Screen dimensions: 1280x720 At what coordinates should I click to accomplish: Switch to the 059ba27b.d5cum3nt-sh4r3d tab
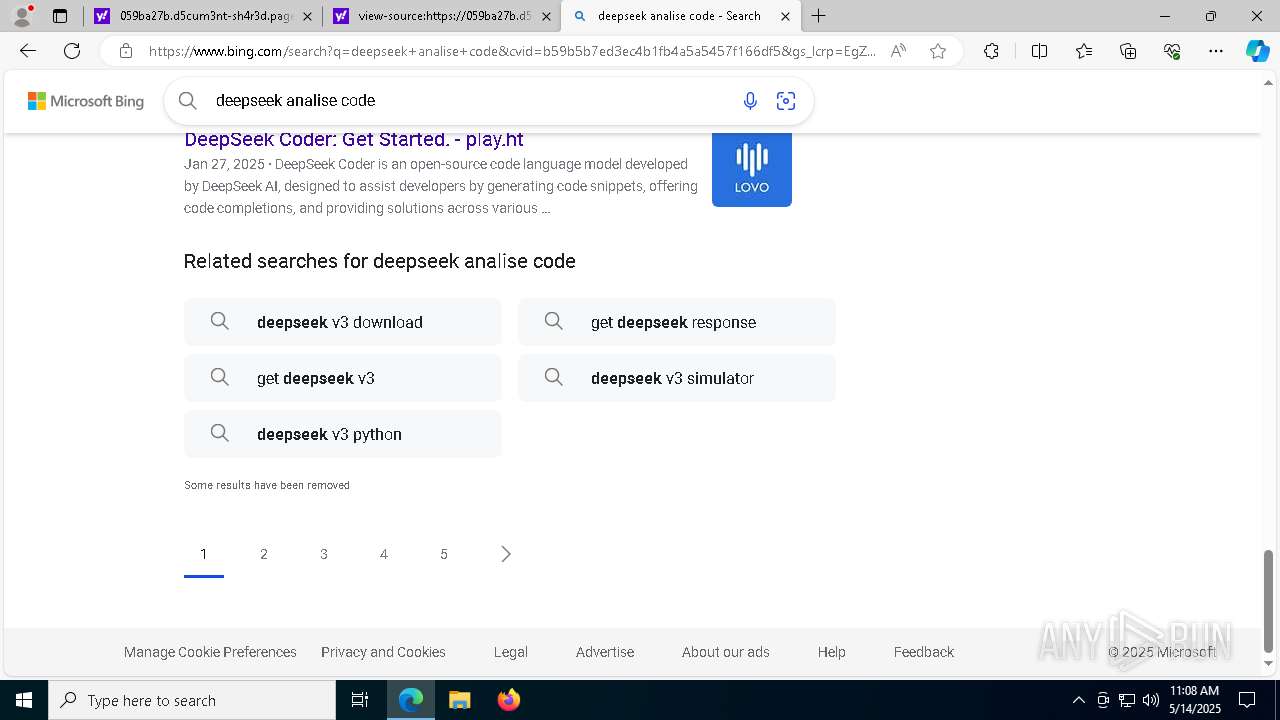coord(202,16)
